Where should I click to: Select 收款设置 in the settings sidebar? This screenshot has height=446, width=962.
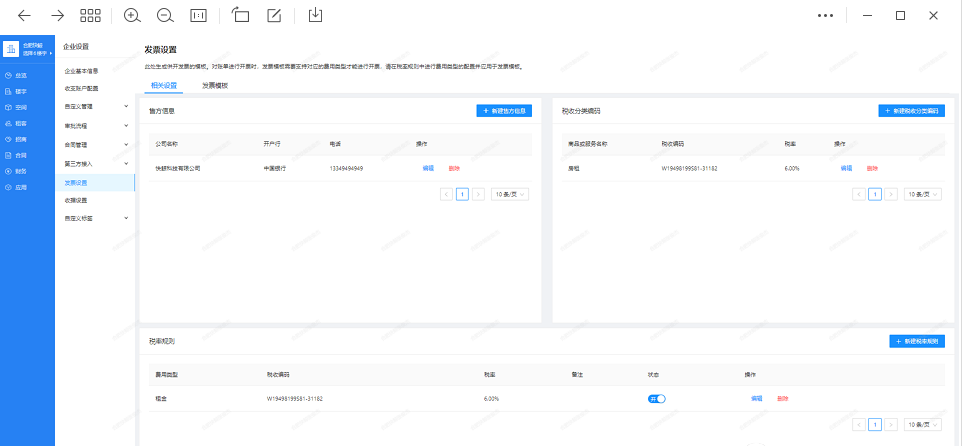tap(77, 200)
